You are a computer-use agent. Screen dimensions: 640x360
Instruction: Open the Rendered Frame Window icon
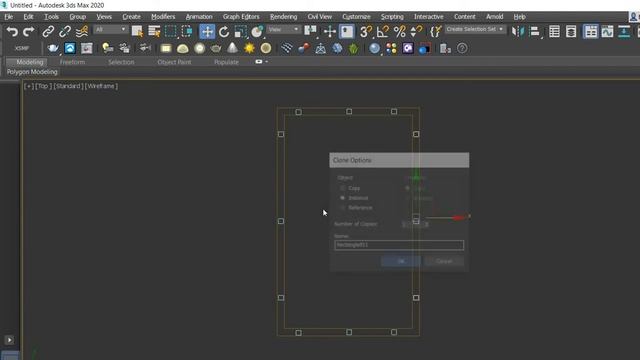(87, 48)
